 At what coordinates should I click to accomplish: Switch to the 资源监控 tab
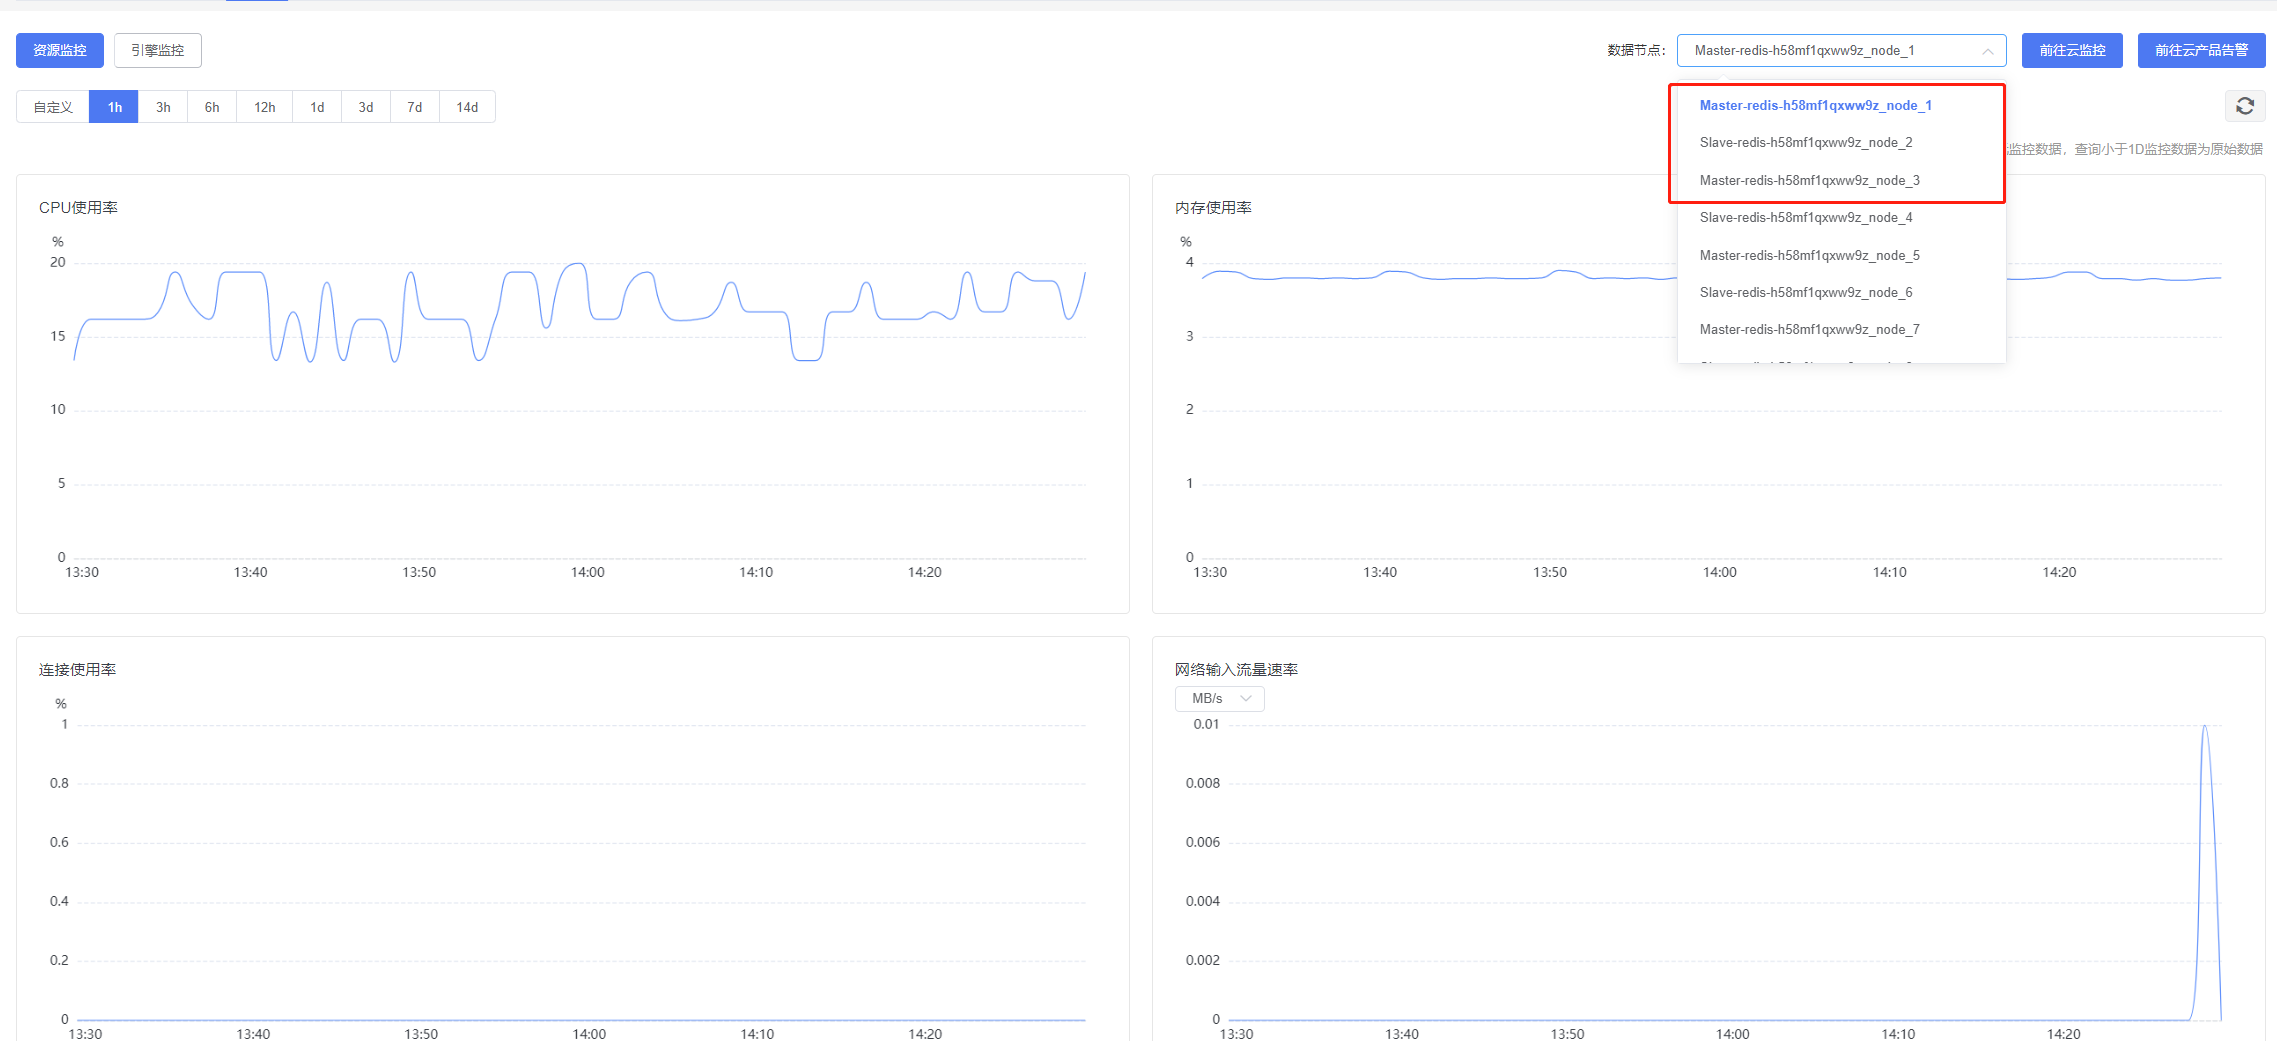(x=60, y=50)
